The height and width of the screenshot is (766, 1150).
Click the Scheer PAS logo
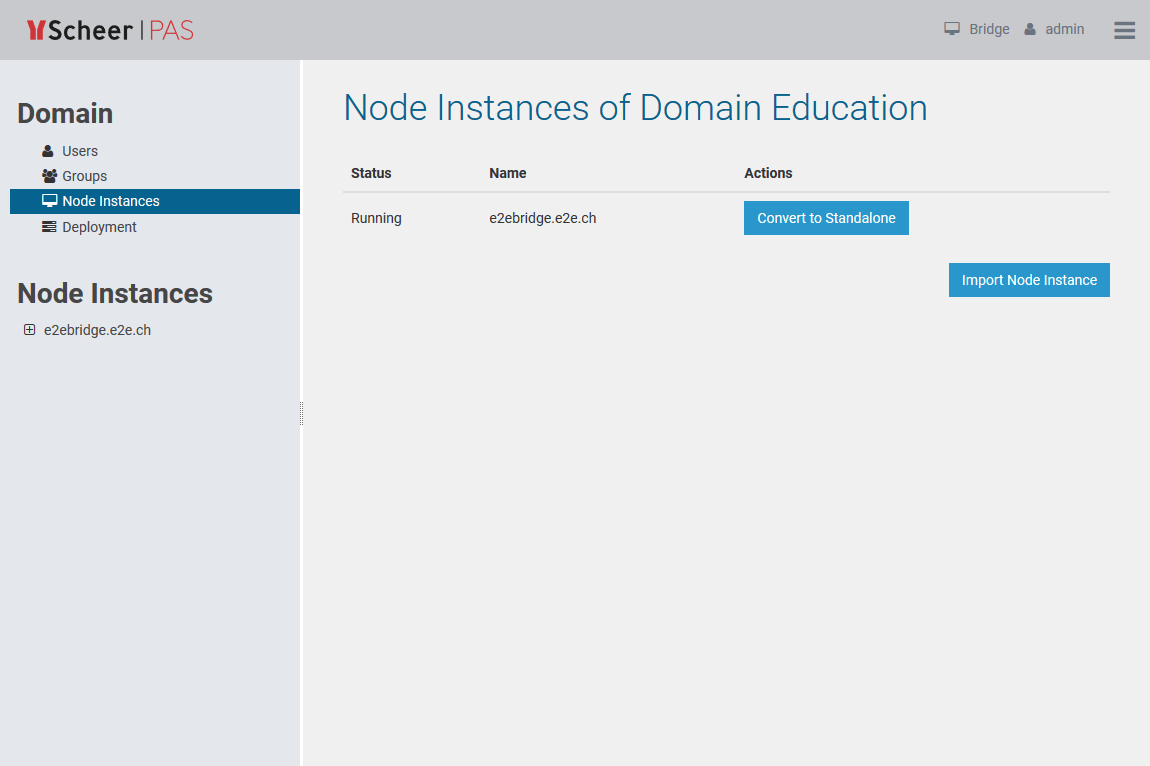pos(110,30)
